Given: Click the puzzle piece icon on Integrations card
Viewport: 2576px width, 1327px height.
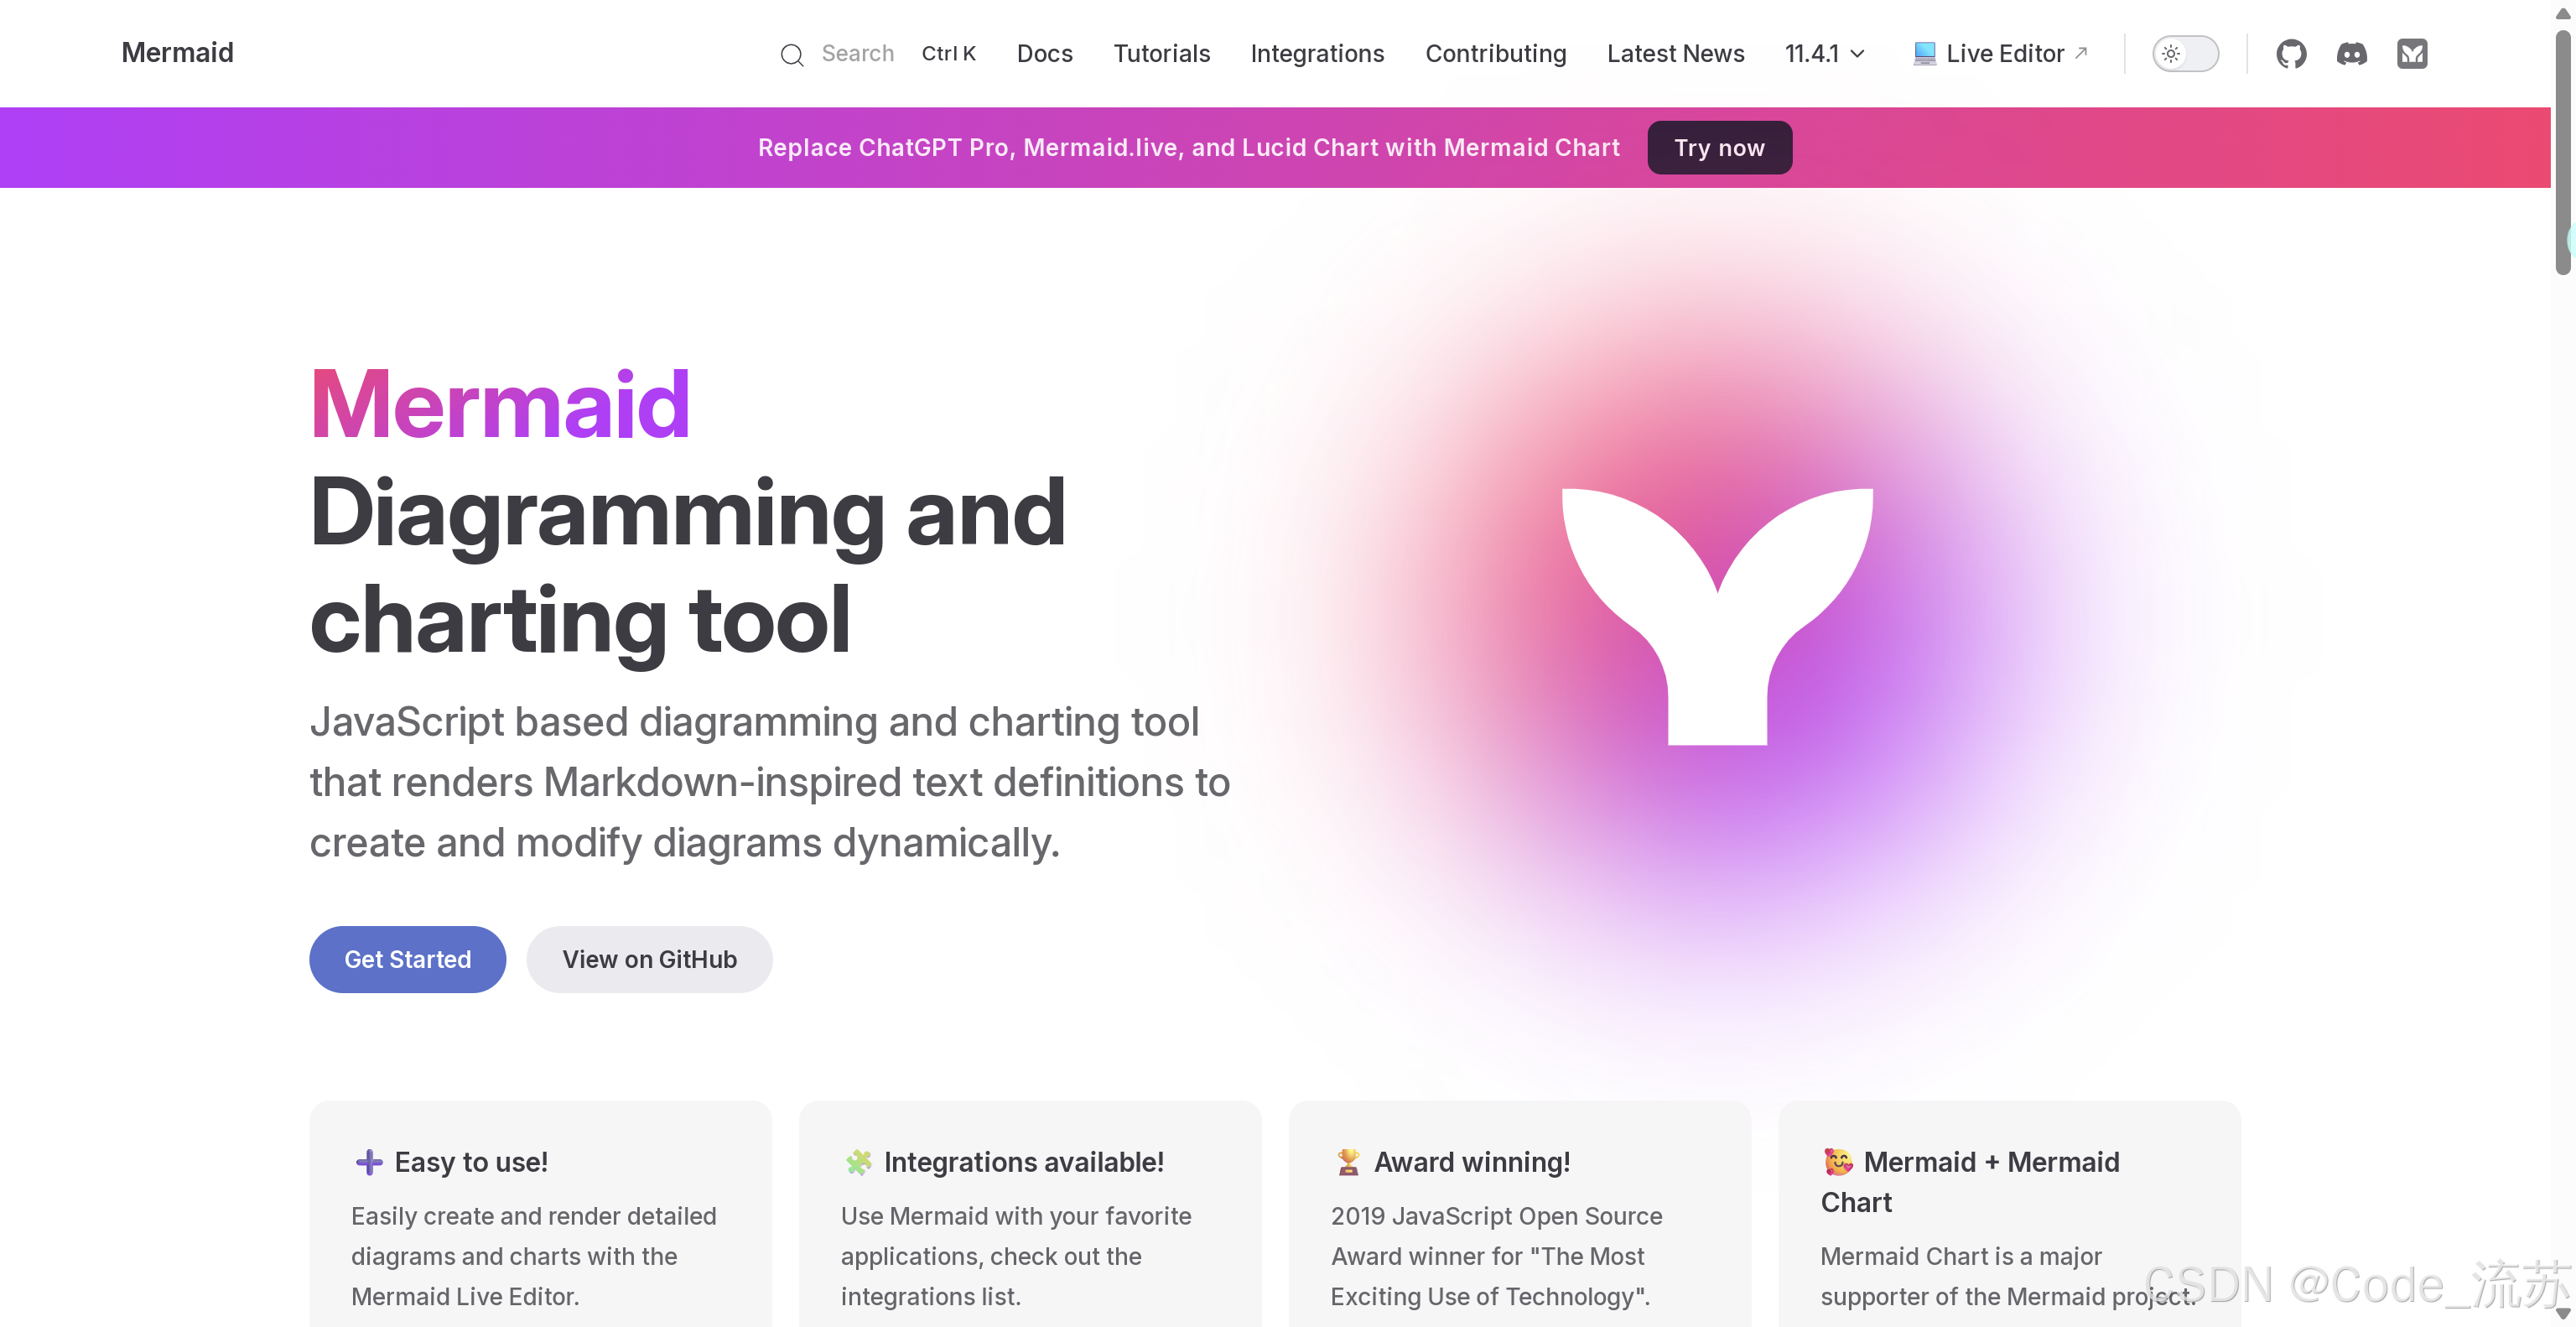Looking at the screenshot, I should coord(859,1162).
